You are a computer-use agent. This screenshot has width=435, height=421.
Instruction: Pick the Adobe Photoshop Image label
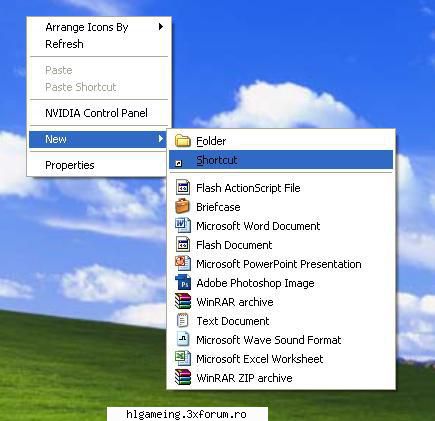pyautogui.click(x=255, y=283)
